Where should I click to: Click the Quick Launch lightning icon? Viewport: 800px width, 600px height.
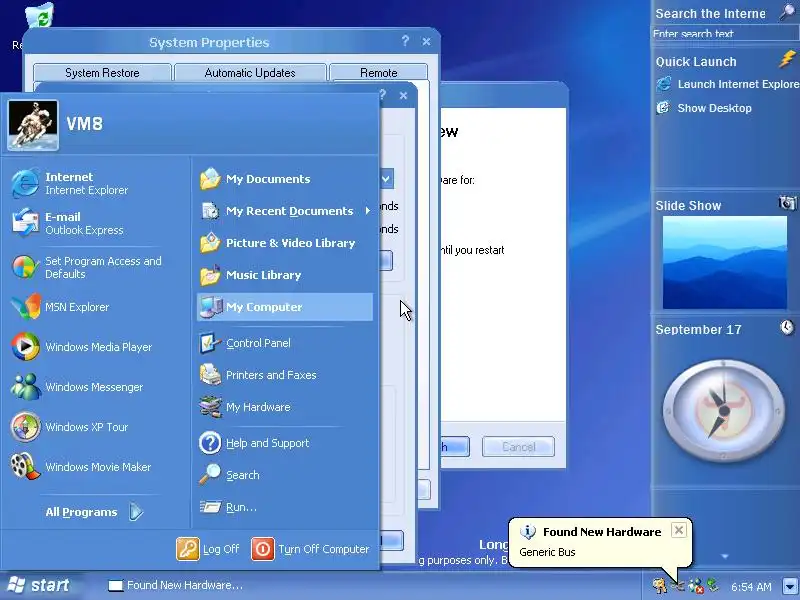point(787,59)
